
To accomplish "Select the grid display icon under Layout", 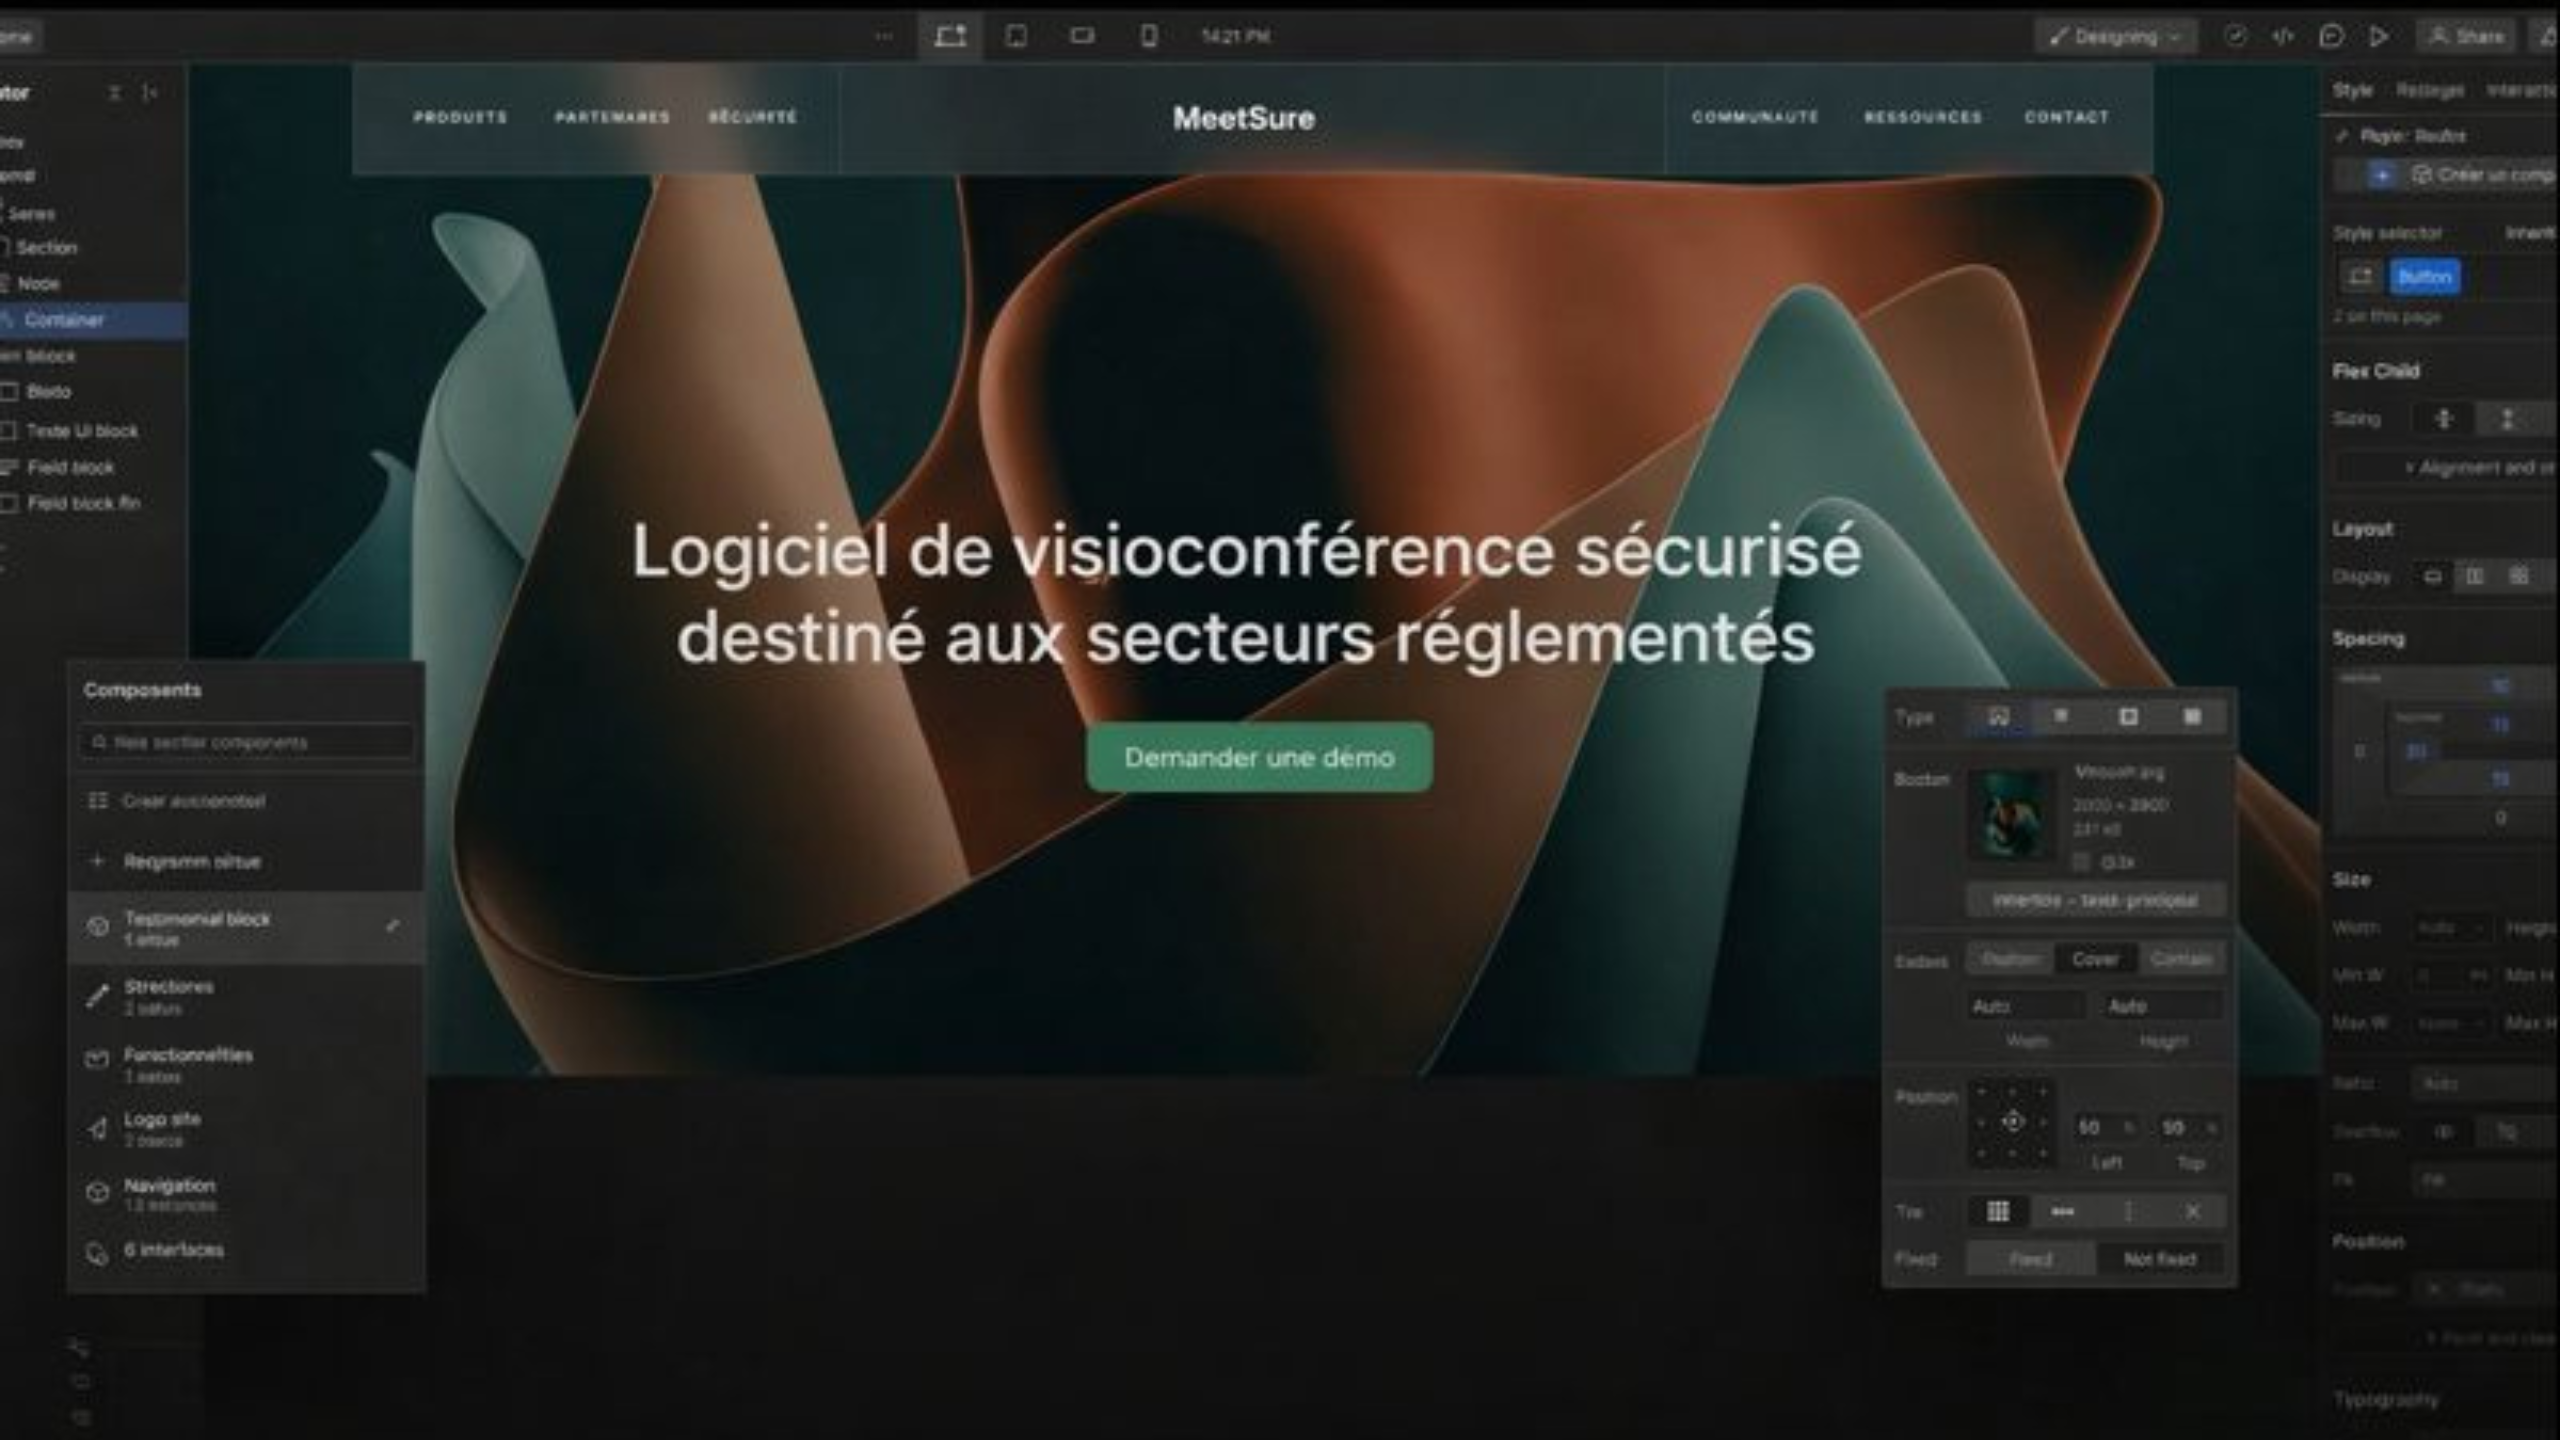I will [2521, 577].
